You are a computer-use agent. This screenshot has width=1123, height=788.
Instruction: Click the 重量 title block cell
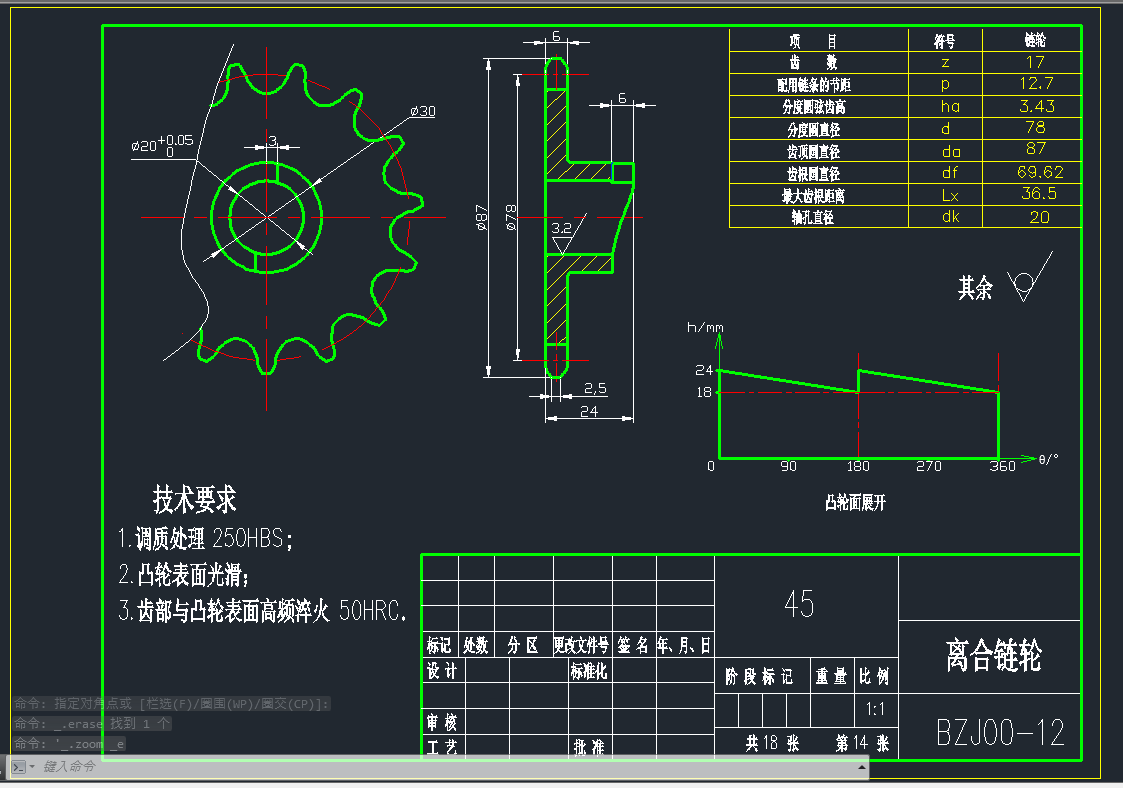point(832,676)
